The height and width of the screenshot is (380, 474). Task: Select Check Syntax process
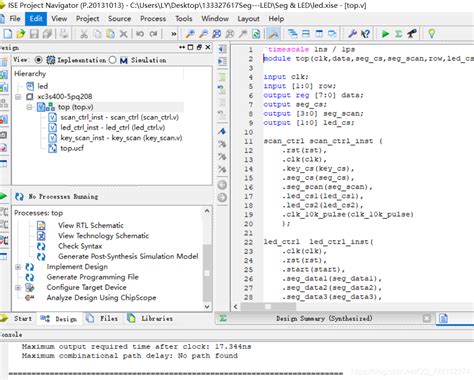(80, 246)
